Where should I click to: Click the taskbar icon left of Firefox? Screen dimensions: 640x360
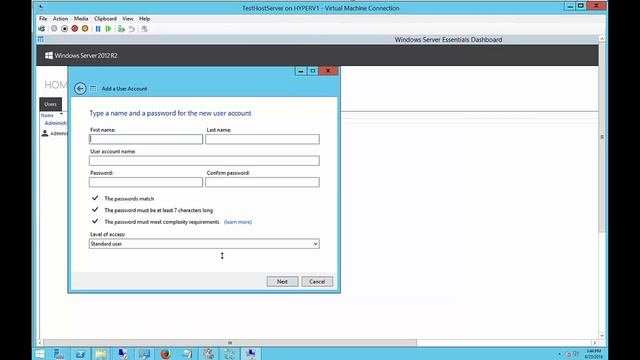tap(144, 354)
